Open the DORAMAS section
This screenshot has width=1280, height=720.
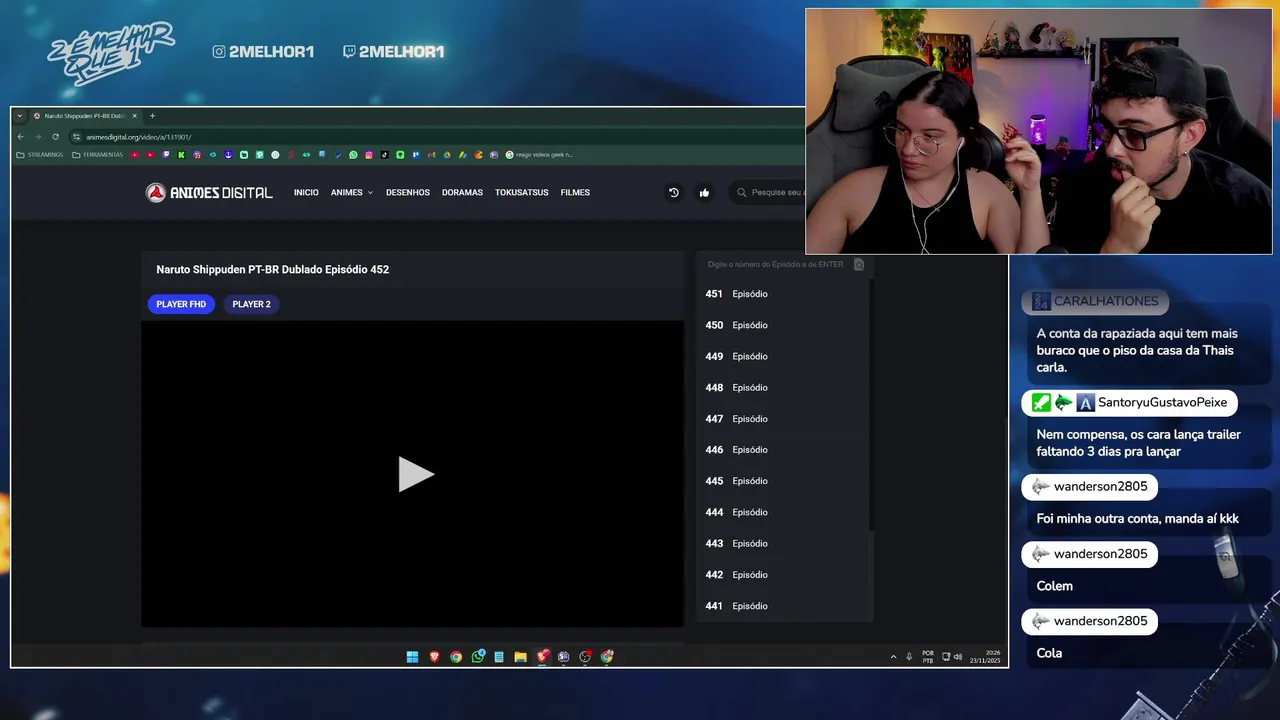pos(462,192)
